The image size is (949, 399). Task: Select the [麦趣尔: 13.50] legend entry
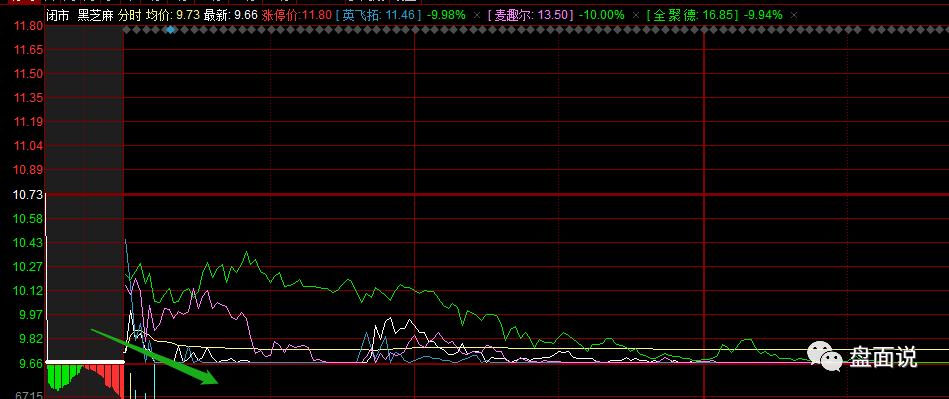click(531, 15)
